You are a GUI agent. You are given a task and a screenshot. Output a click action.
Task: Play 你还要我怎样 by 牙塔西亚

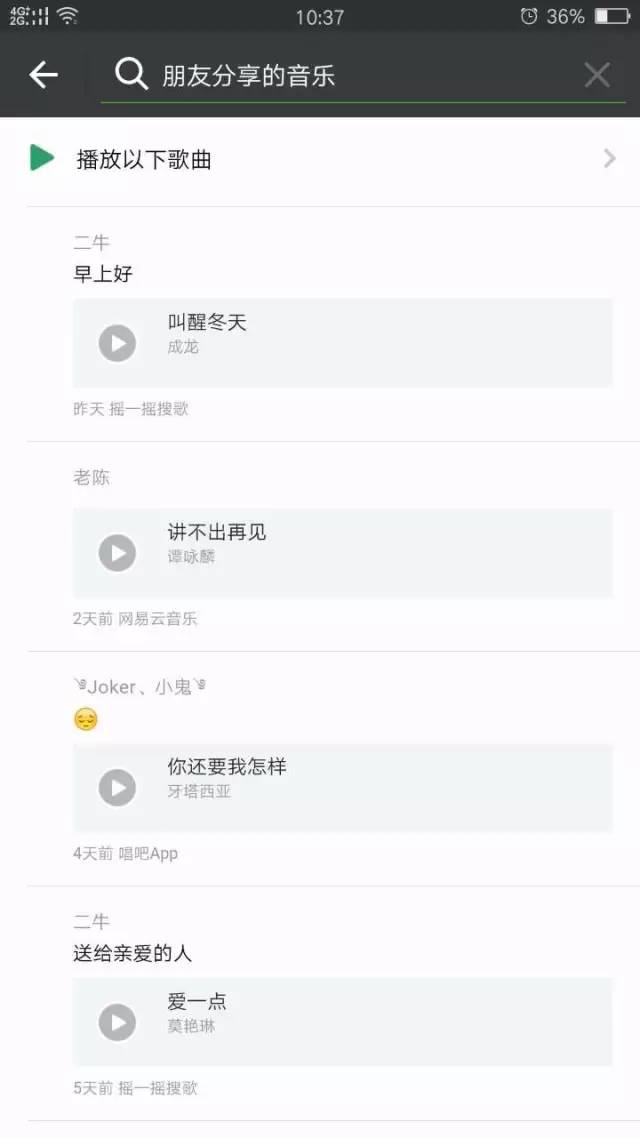[x=116, y=788]
